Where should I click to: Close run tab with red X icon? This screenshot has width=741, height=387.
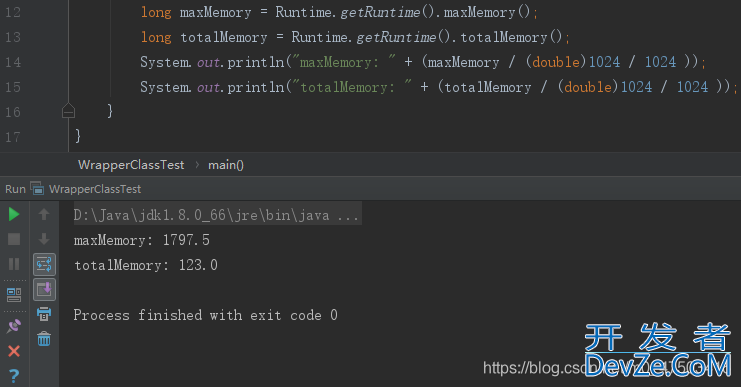(14, 351)
